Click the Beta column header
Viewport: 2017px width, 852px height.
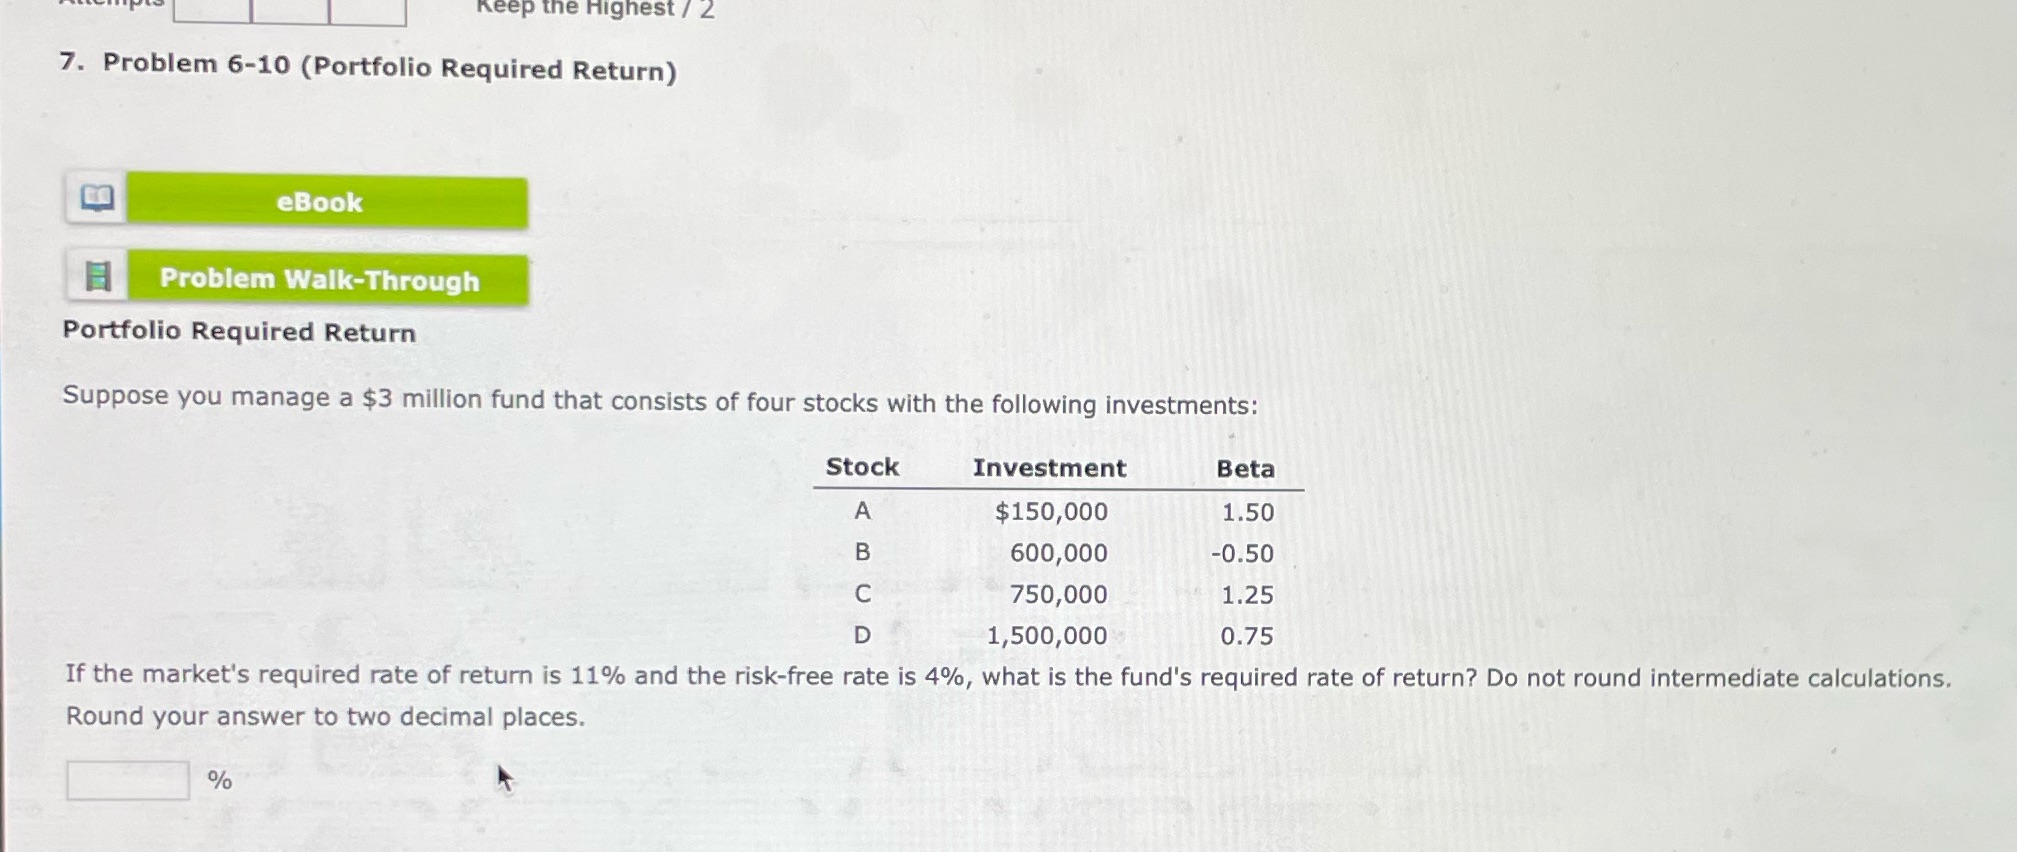pos(1244,468)
